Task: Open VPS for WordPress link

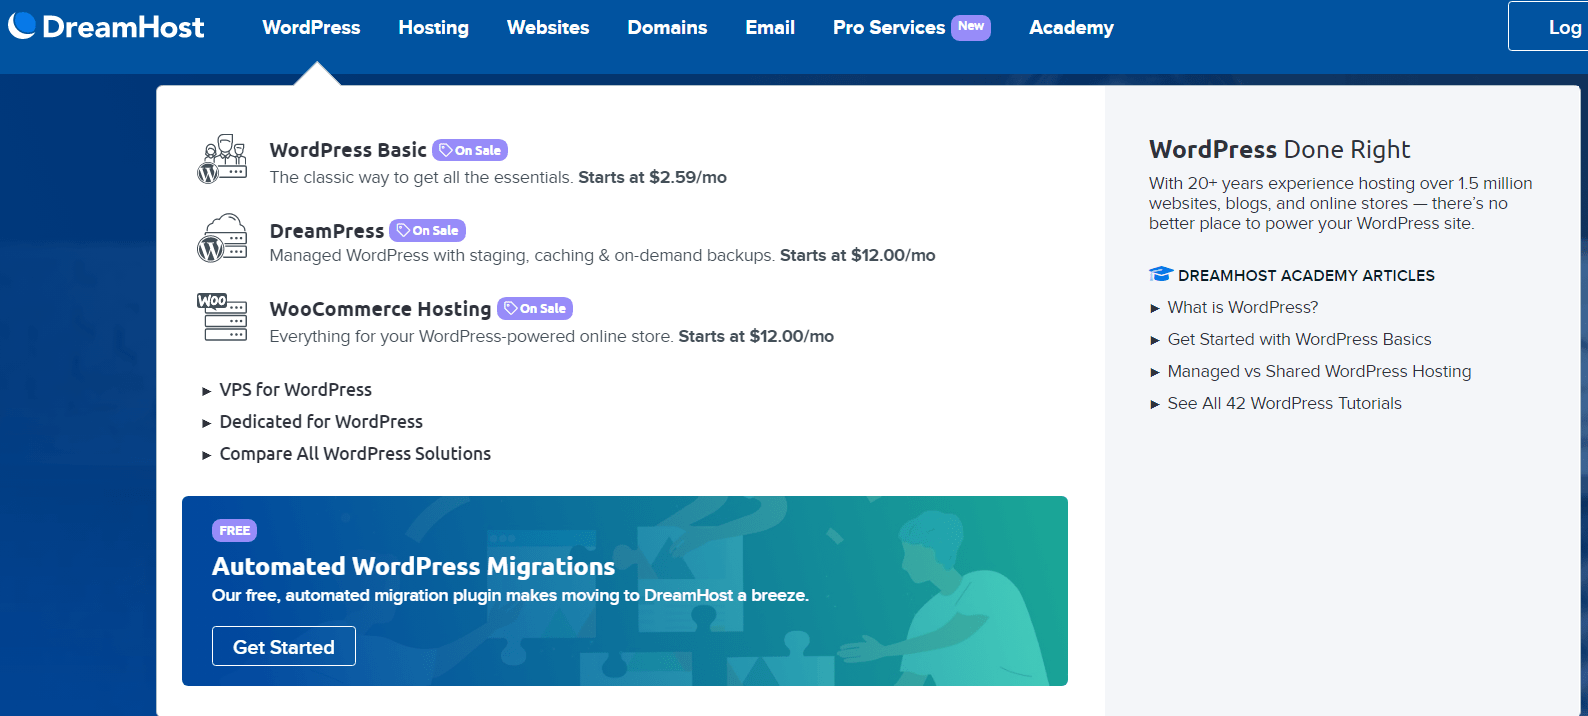Action: point(295,390)
